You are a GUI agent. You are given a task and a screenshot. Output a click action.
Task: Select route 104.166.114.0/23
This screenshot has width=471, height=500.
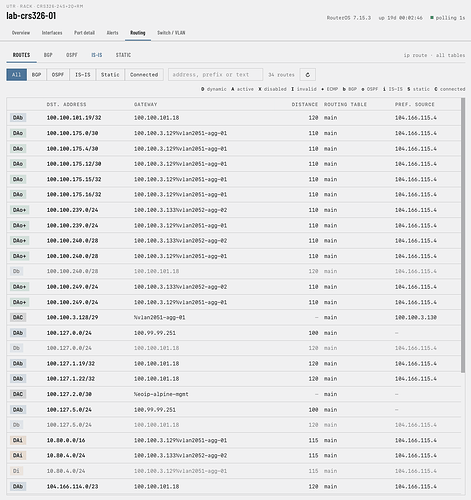[234, 486]
